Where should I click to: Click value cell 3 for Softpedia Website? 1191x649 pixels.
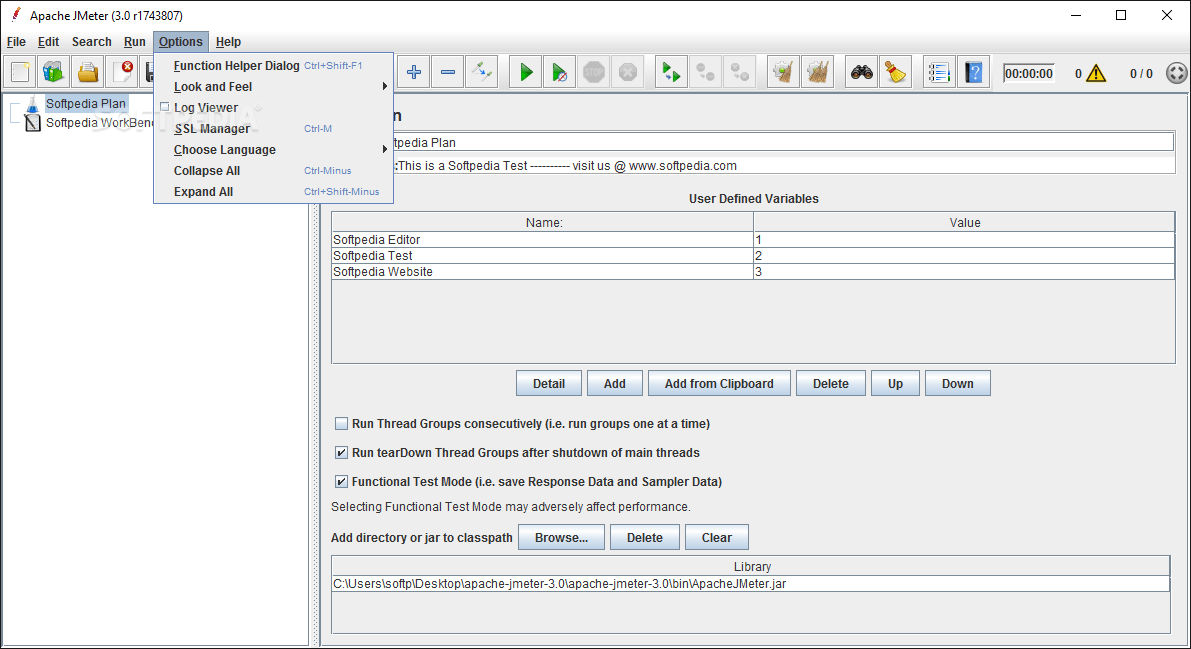(964, 271)
